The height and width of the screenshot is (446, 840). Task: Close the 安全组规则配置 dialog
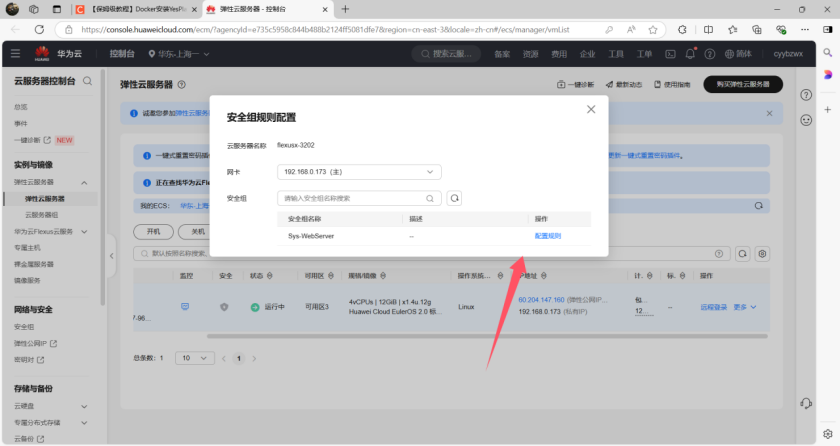[591, 109]
